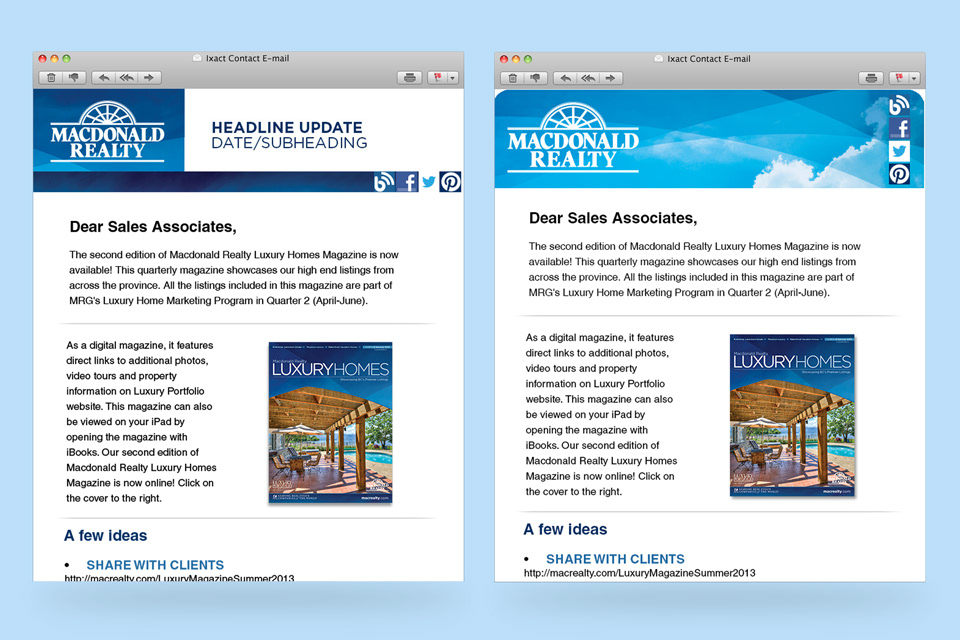
Task: Click the forward arrow in right window
Action: pos(610,78)
